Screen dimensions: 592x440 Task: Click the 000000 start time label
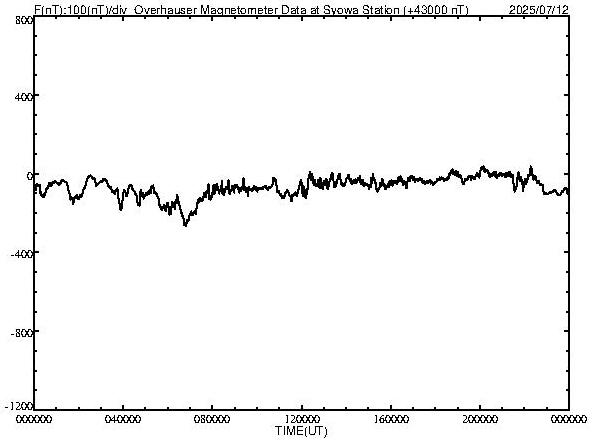coord(34,419)
